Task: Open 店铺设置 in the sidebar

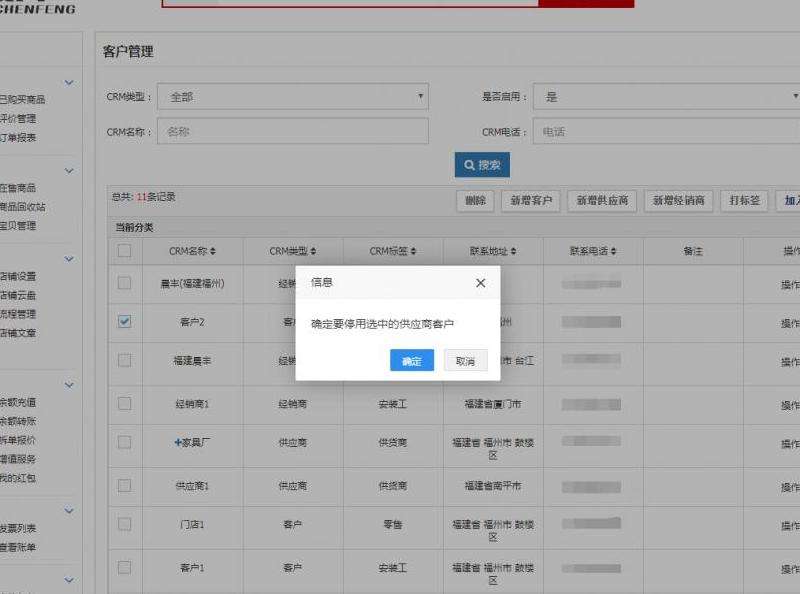Action: click(18, 276)
